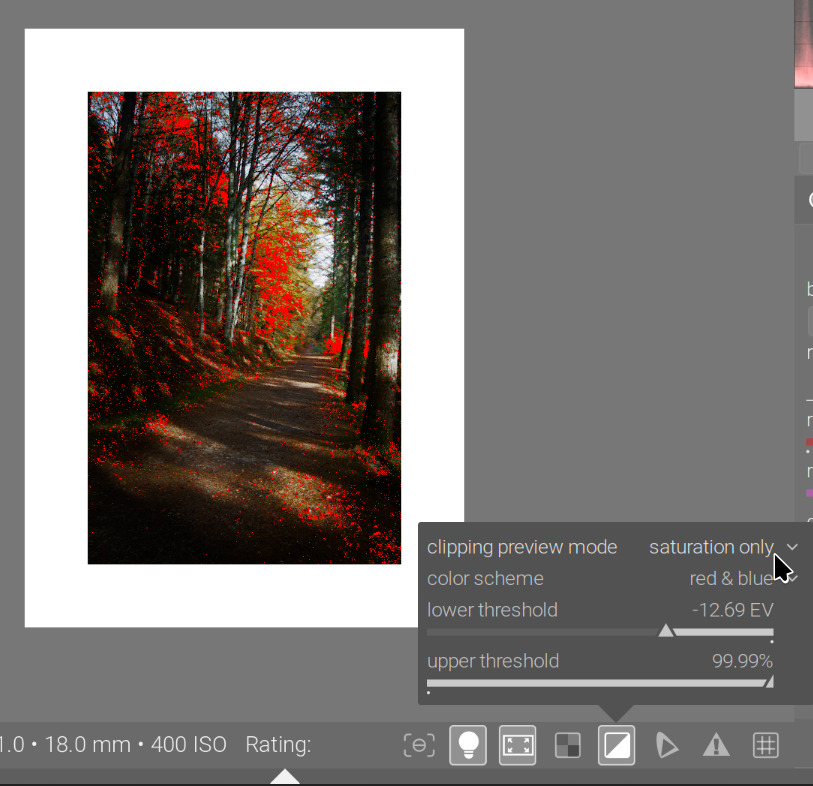The image size is (813, 786).
Task: Click the high quality processing frame icon
Action: [x=517, y=745]
